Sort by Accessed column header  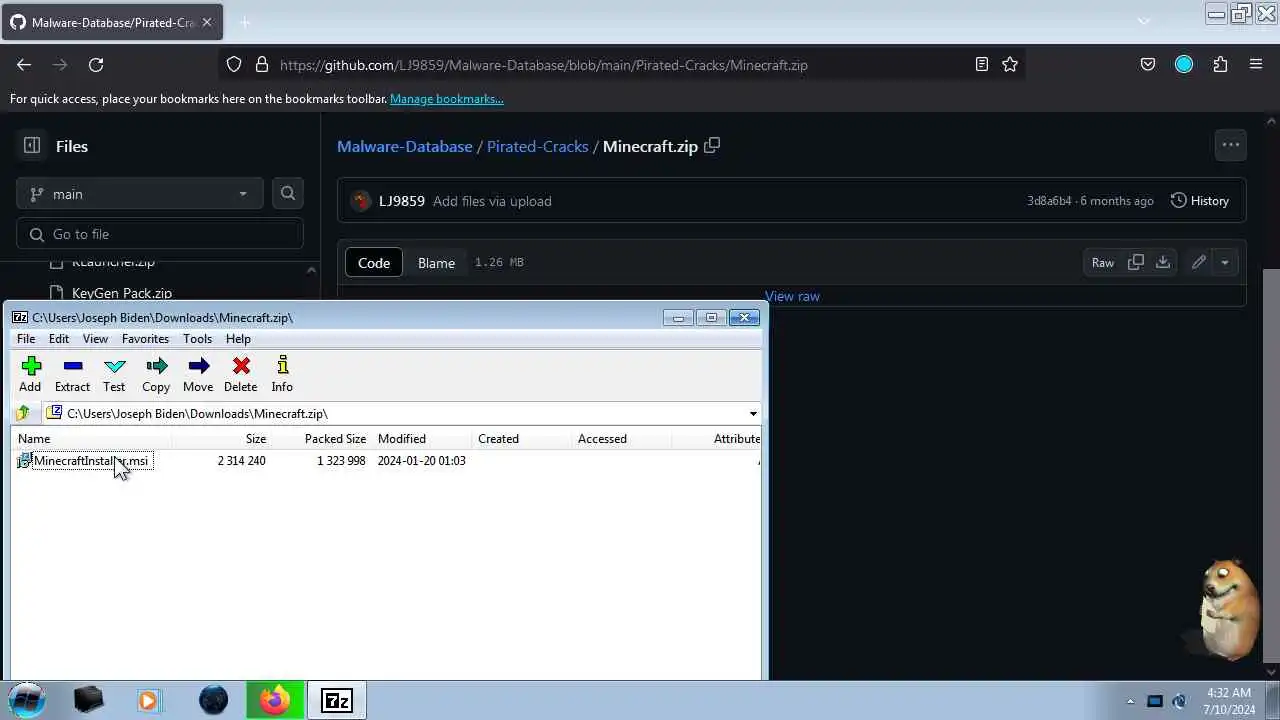point(622,439)
